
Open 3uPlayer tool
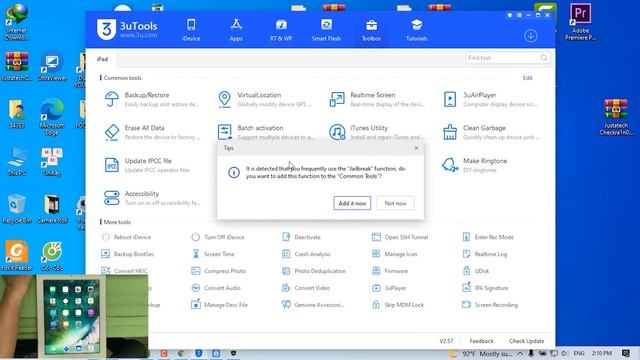point(389,288)
